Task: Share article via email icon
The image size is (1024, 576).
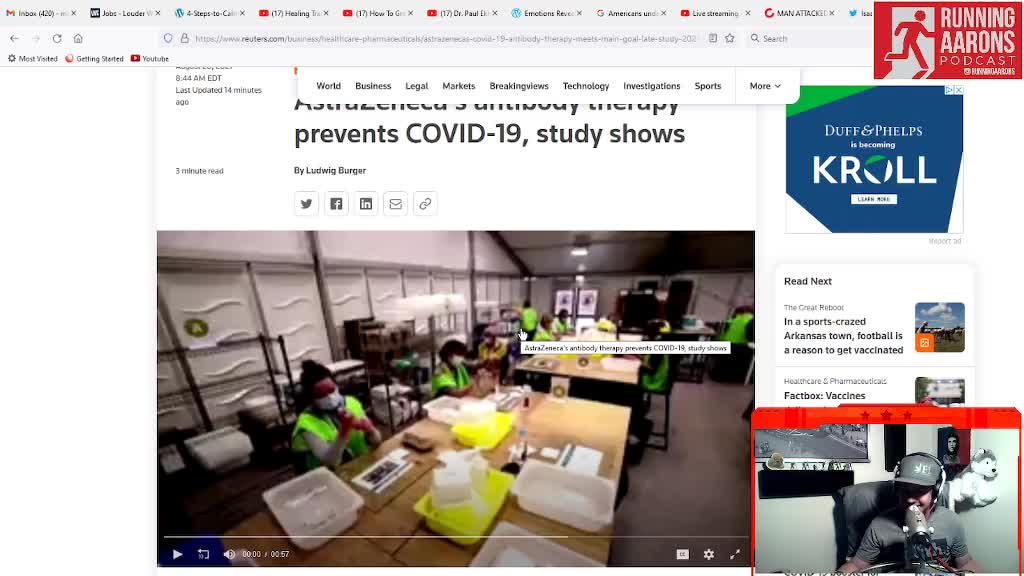Action: tap(396, 204)
